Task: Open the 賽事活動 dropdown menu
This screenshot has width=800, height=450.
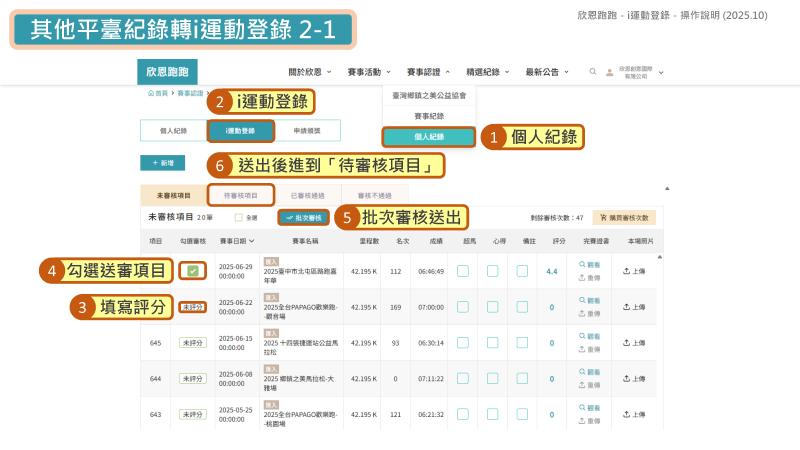Action: (362, 72)
